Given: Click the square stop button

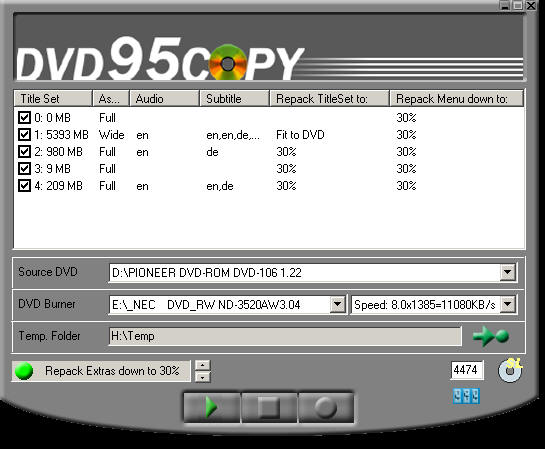Looking at the screenshot, I should (x=269, y=407).
